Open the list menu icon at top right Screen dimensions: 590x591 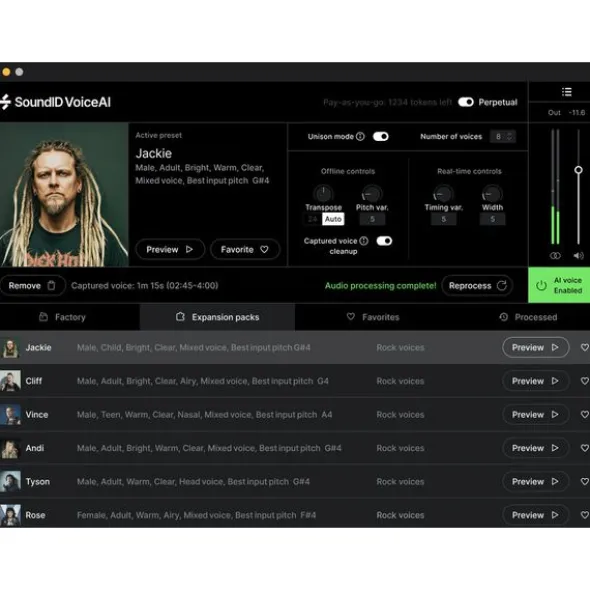click(567, 92)
